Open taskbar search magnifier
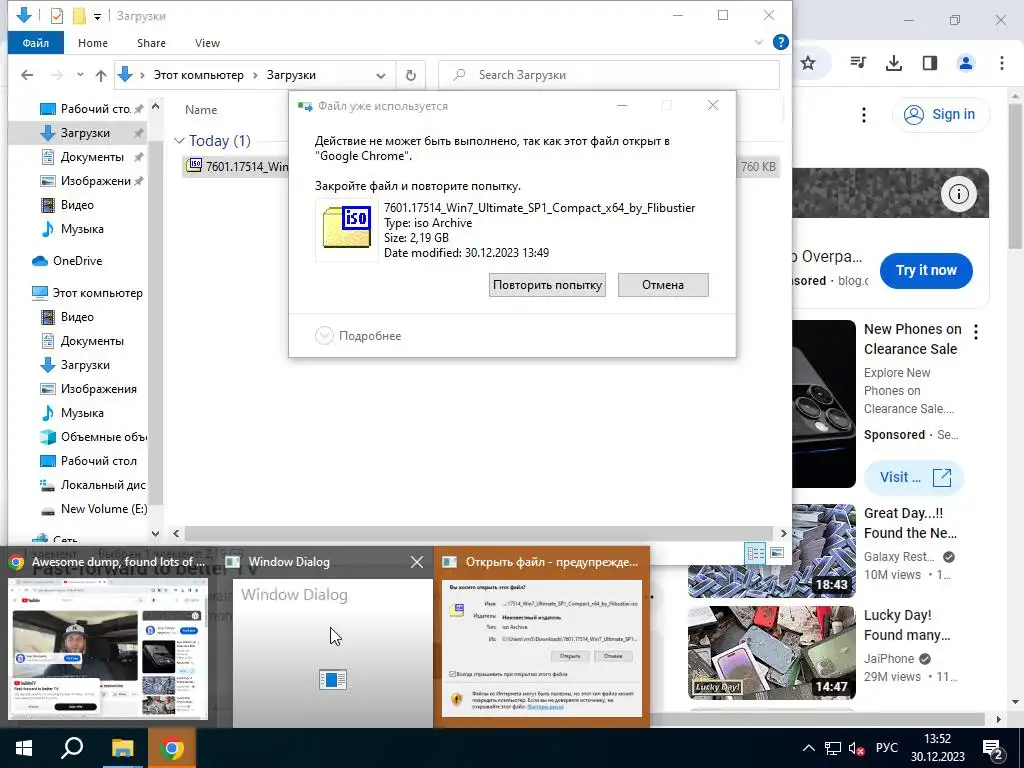The image size is (1024, 768). pyautogui.click(x=72, y=748)
